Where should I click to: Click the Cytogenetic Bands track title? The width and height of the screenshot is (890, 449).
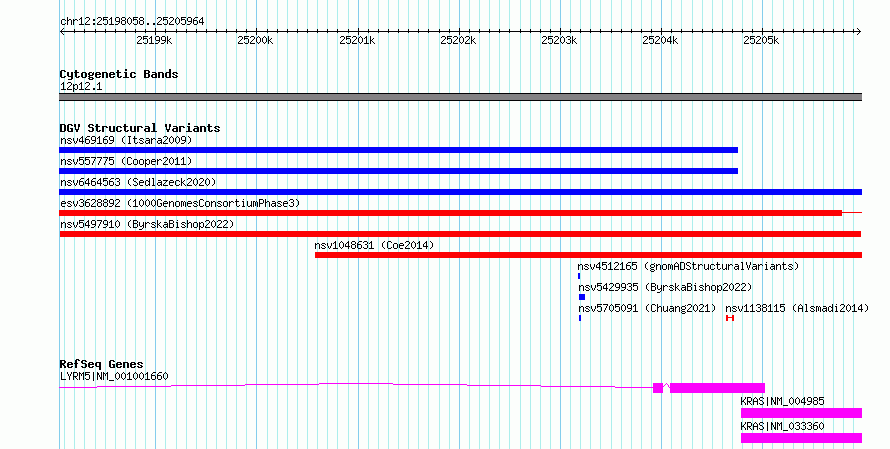pos(119,74)
